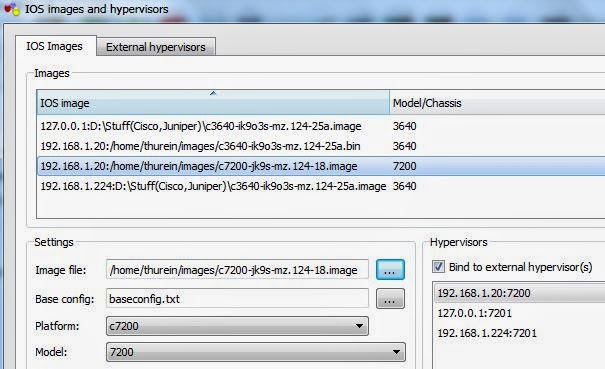The height and width of the screenshot is (369, 605).
Task: Select the 127.0.0.1 c3640 image row
Action: point(321,126)
